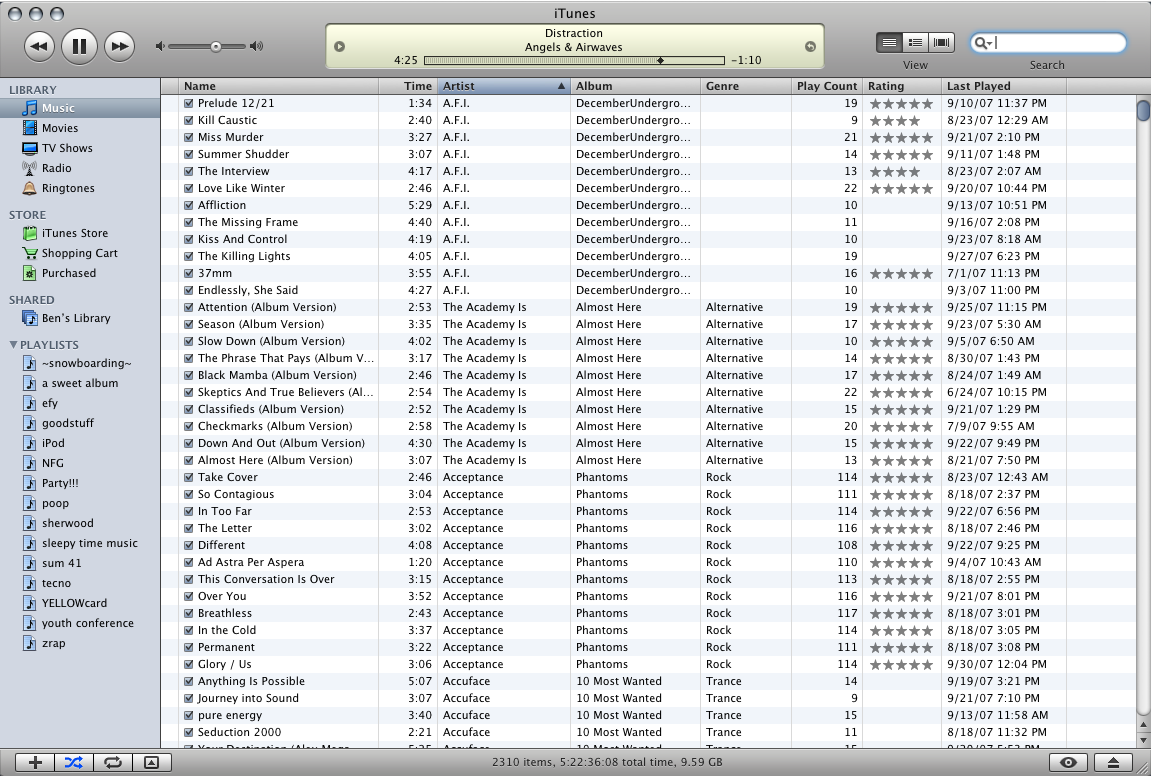The height and width of the screenshot is (776, 1151).
Task: Uncheck the Miss Murder song checkbox
Action: pyautogui.click(x=189, y=137)
